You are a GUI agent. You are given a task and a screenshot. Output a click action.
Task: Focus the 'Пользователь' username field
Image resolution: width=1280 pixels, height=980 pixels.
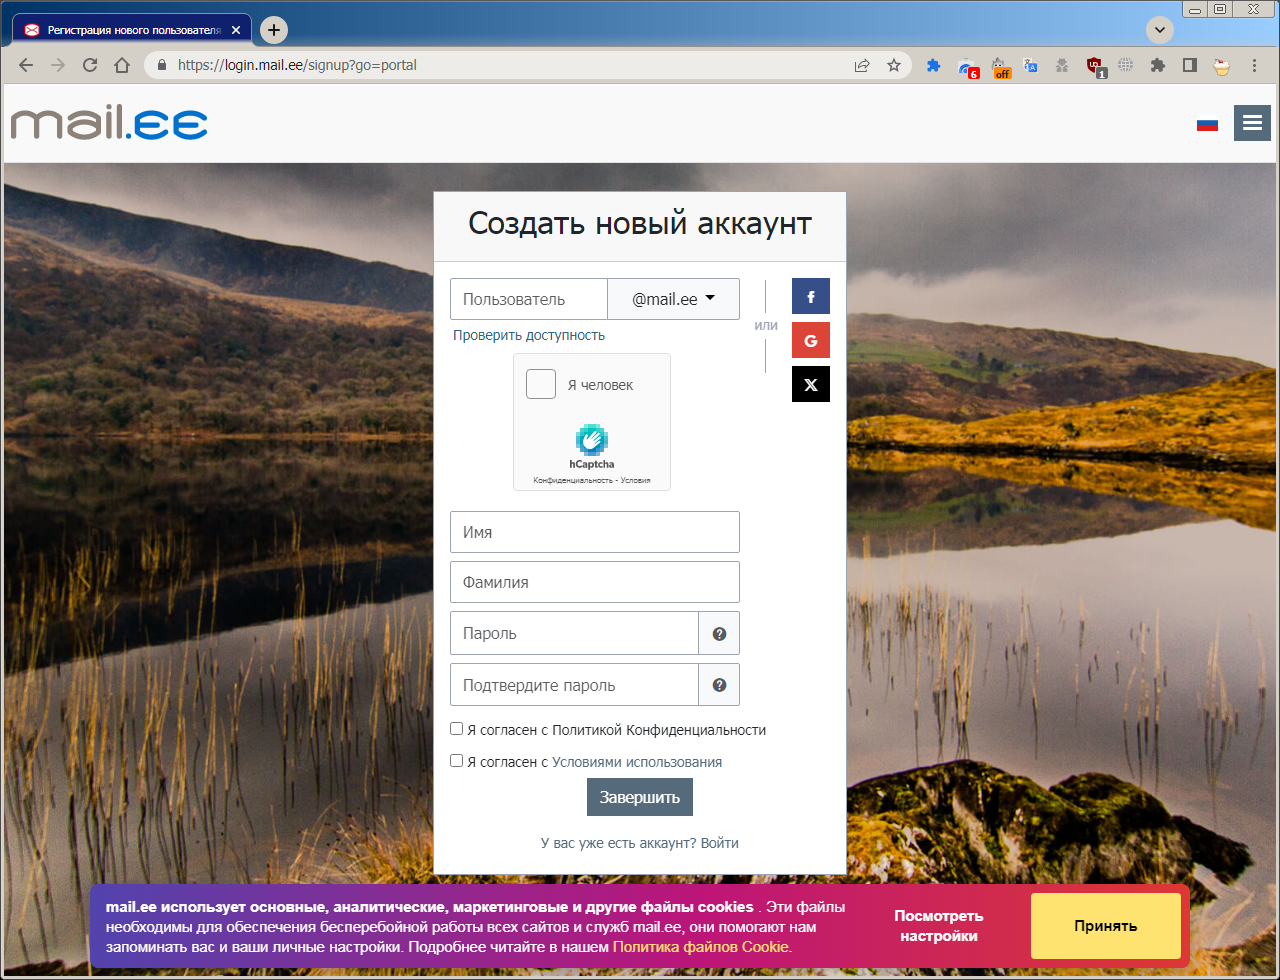[x=529, y=299]
